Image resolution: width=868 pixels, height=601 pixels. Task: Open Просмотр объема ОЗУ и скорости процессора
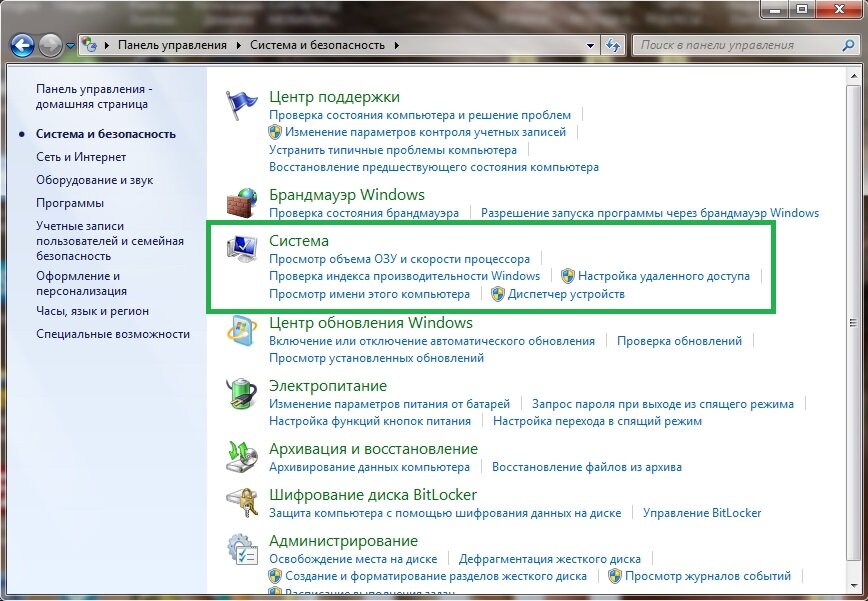click(399, 259)
